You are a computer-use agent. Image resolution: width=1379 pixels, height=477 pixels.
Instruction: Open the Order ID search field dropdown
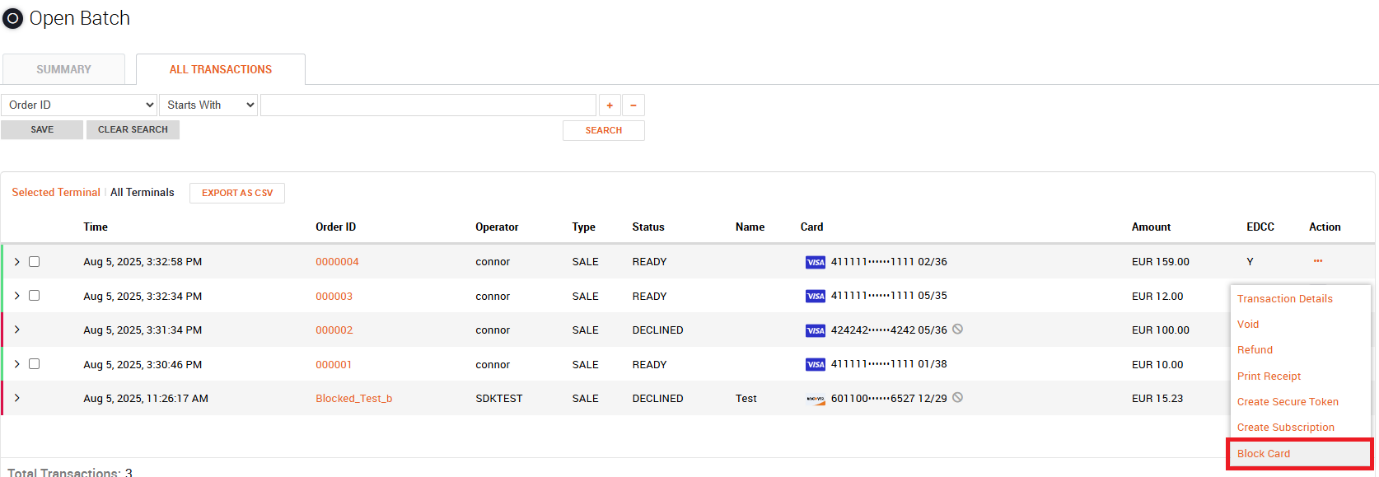click(x=79, y=105)
